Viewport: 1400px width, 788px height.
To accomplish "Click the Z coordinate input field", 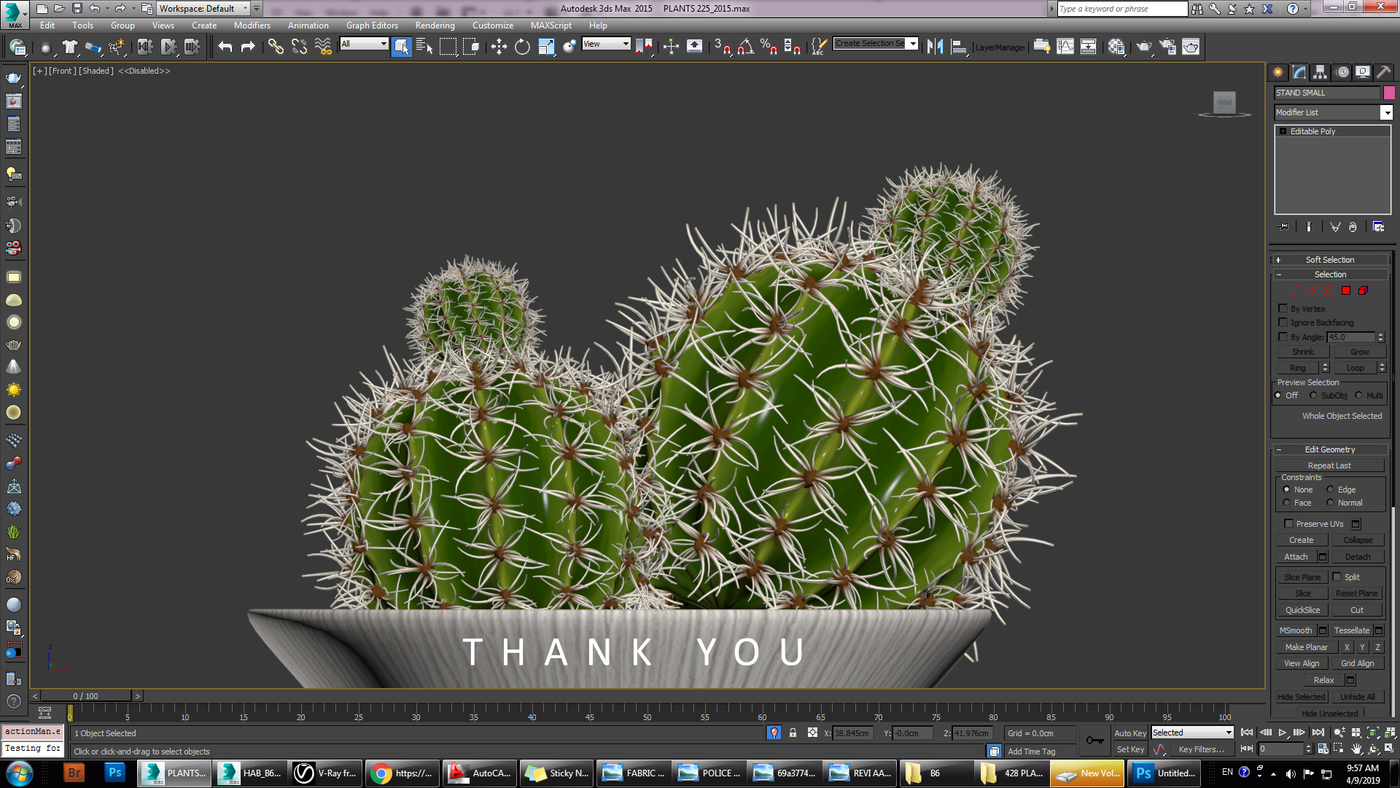I will tap(970, 733).
